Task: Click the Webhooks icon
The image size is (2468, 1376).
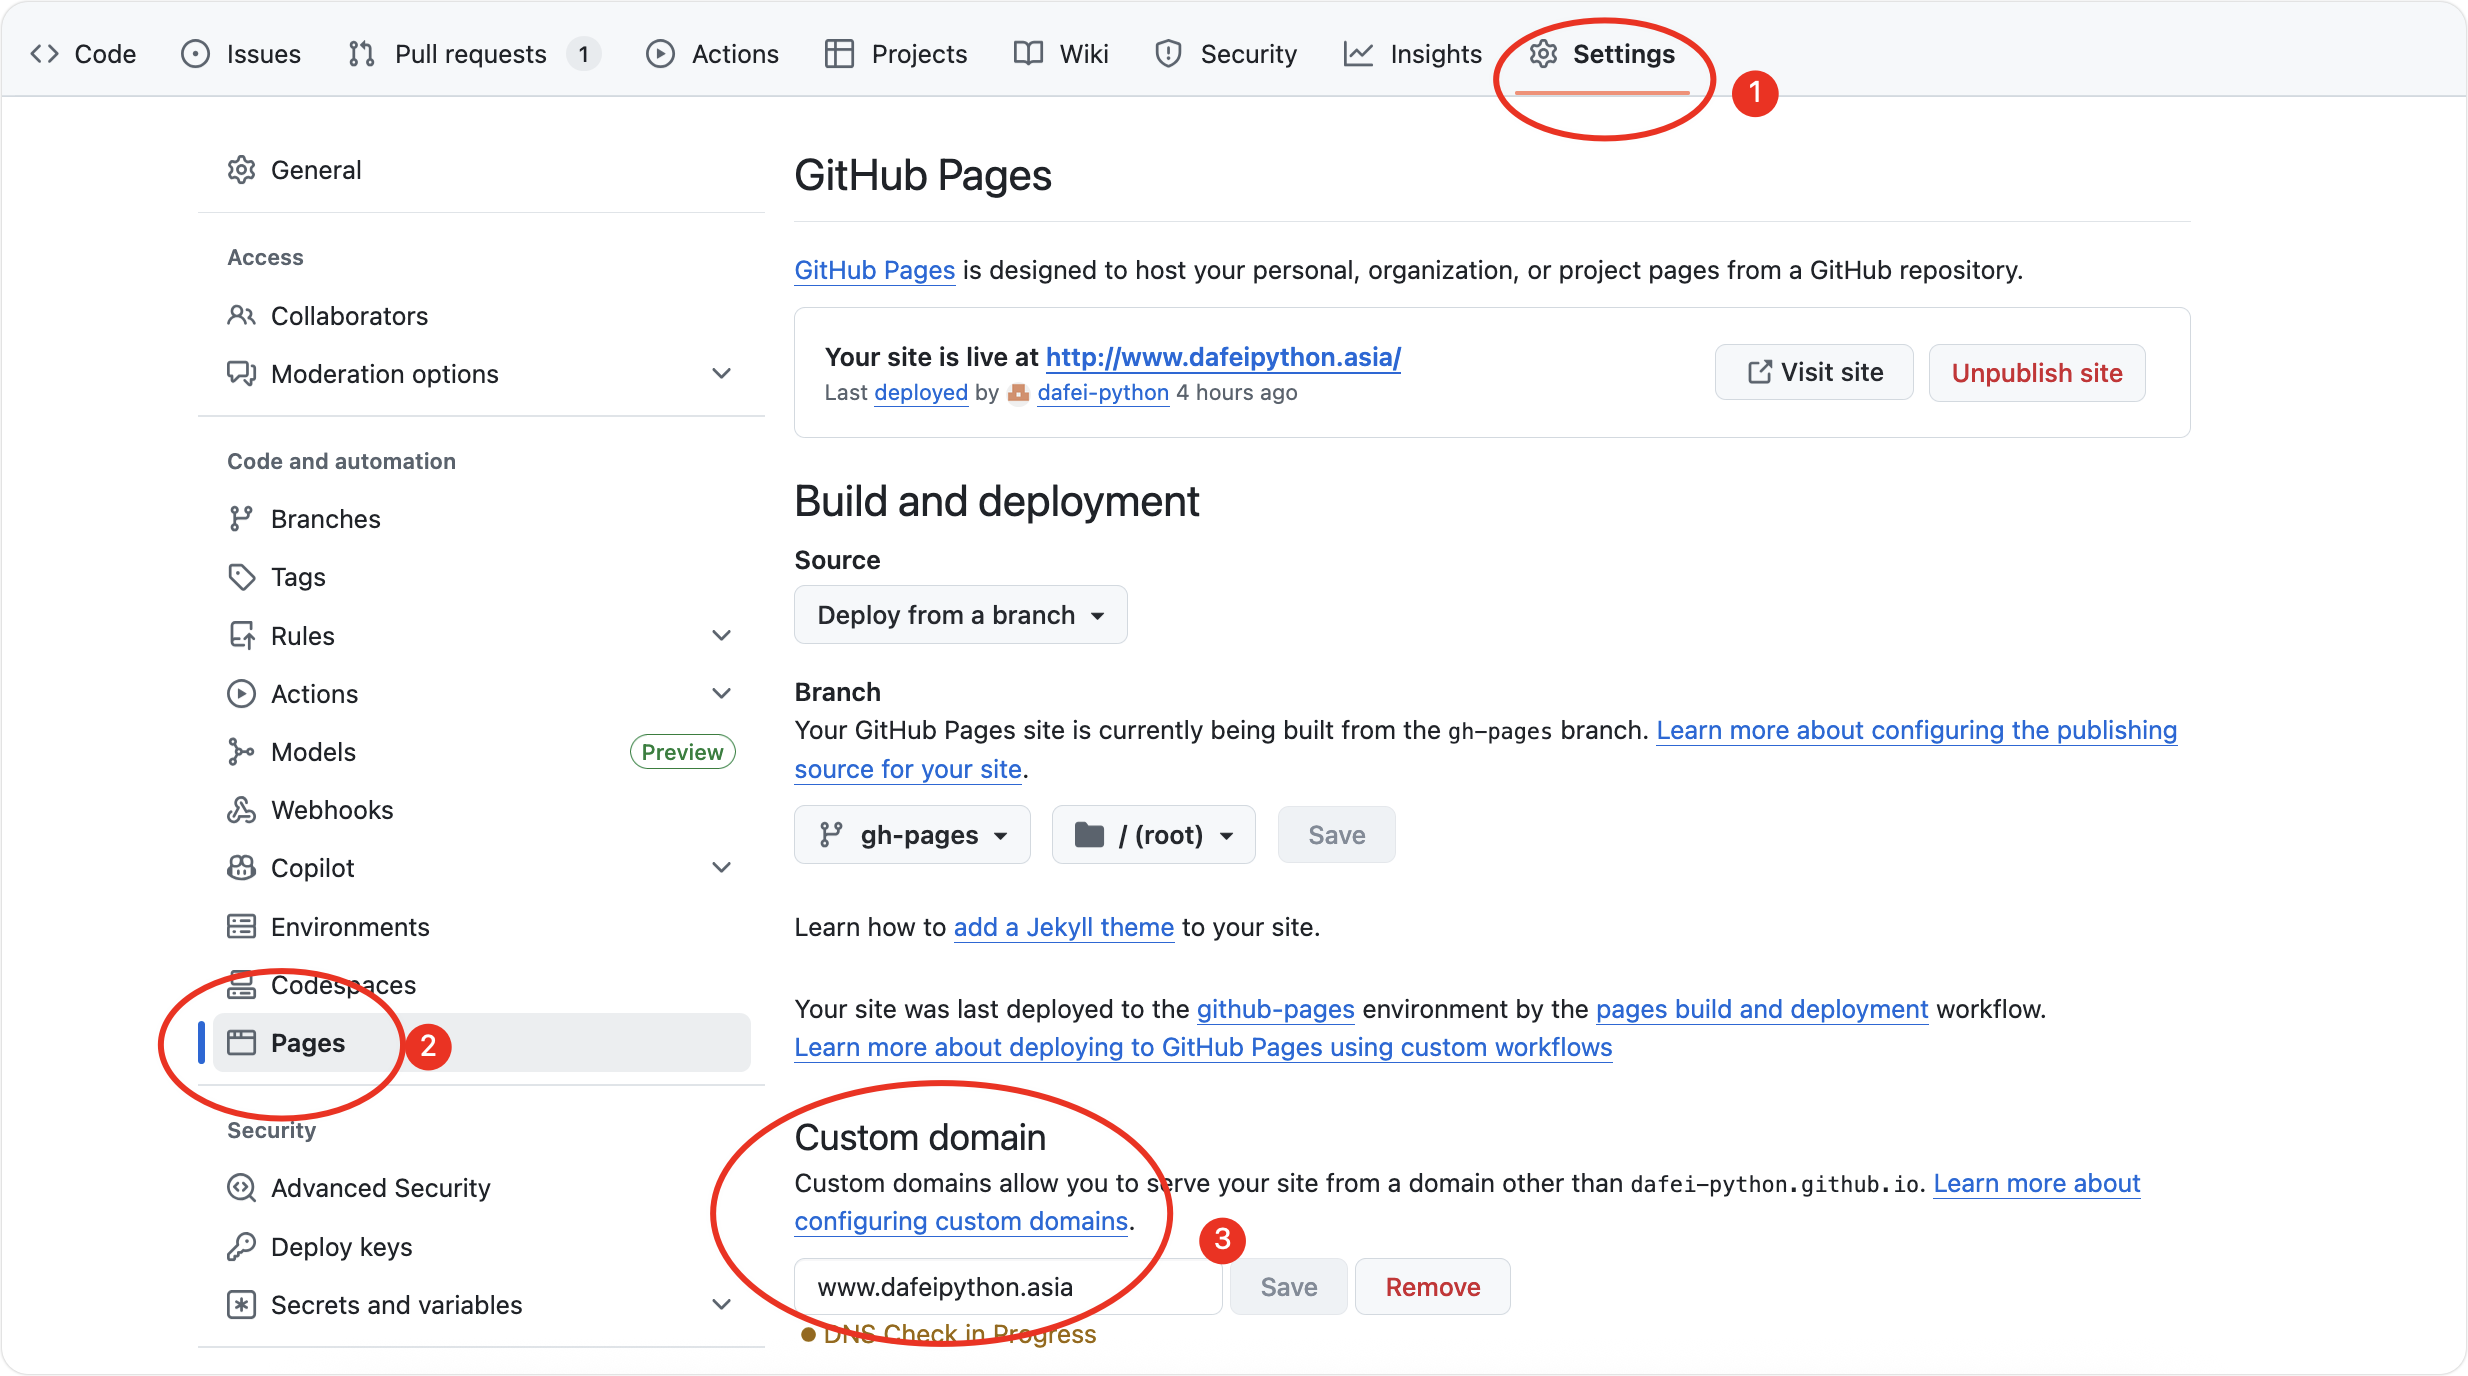Action: 241,810
